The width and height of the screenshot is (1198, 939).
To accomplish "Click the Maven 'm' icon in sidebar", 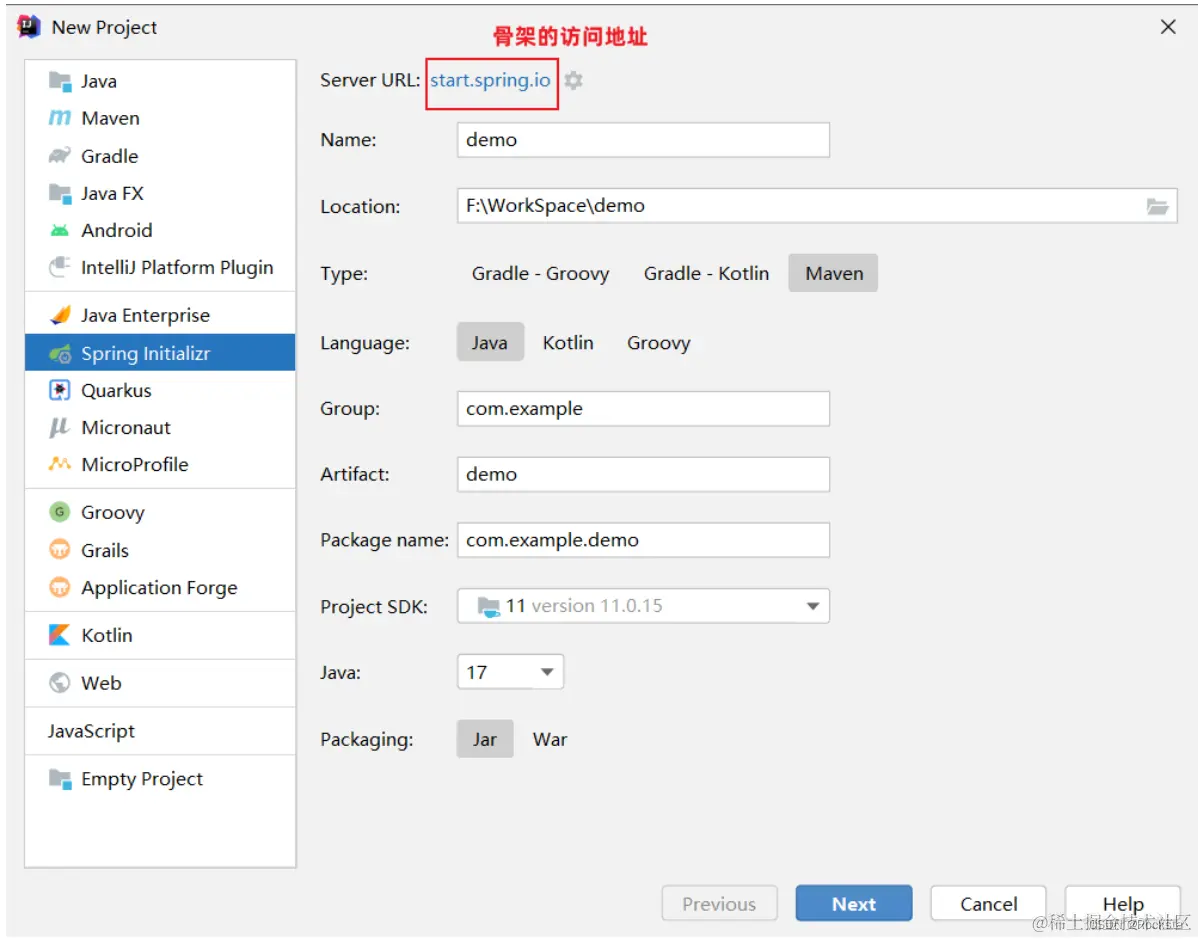I will pos(60,118).
